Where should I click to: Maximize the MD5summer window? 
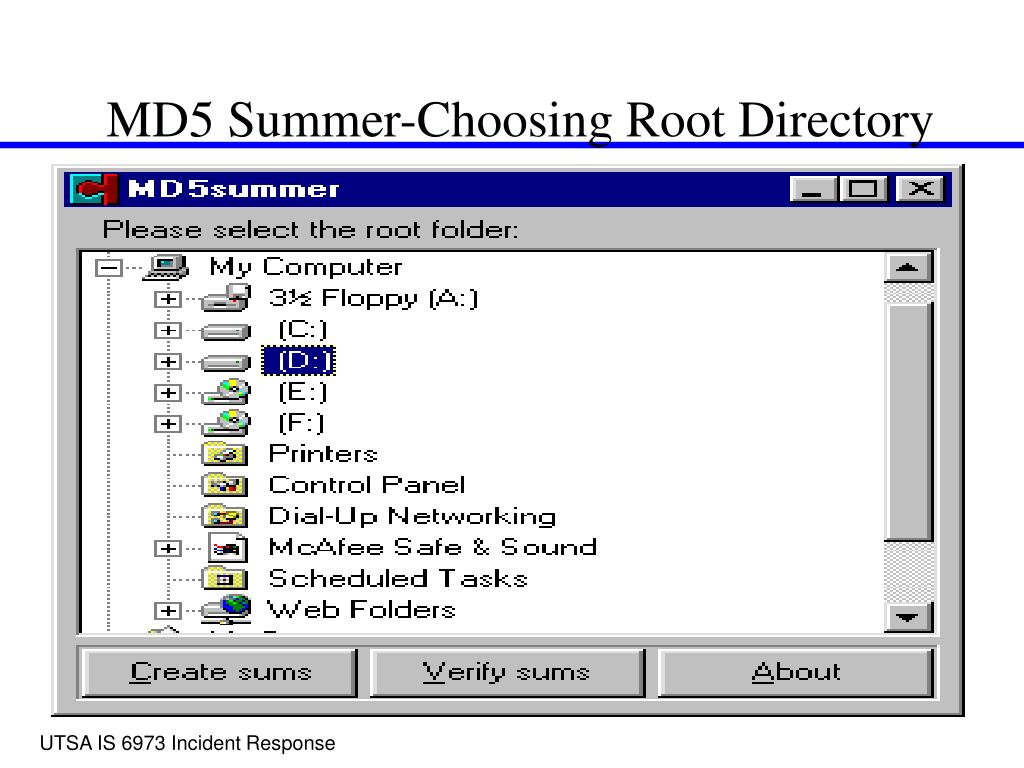pyautogui.click(x=863, y=189)
